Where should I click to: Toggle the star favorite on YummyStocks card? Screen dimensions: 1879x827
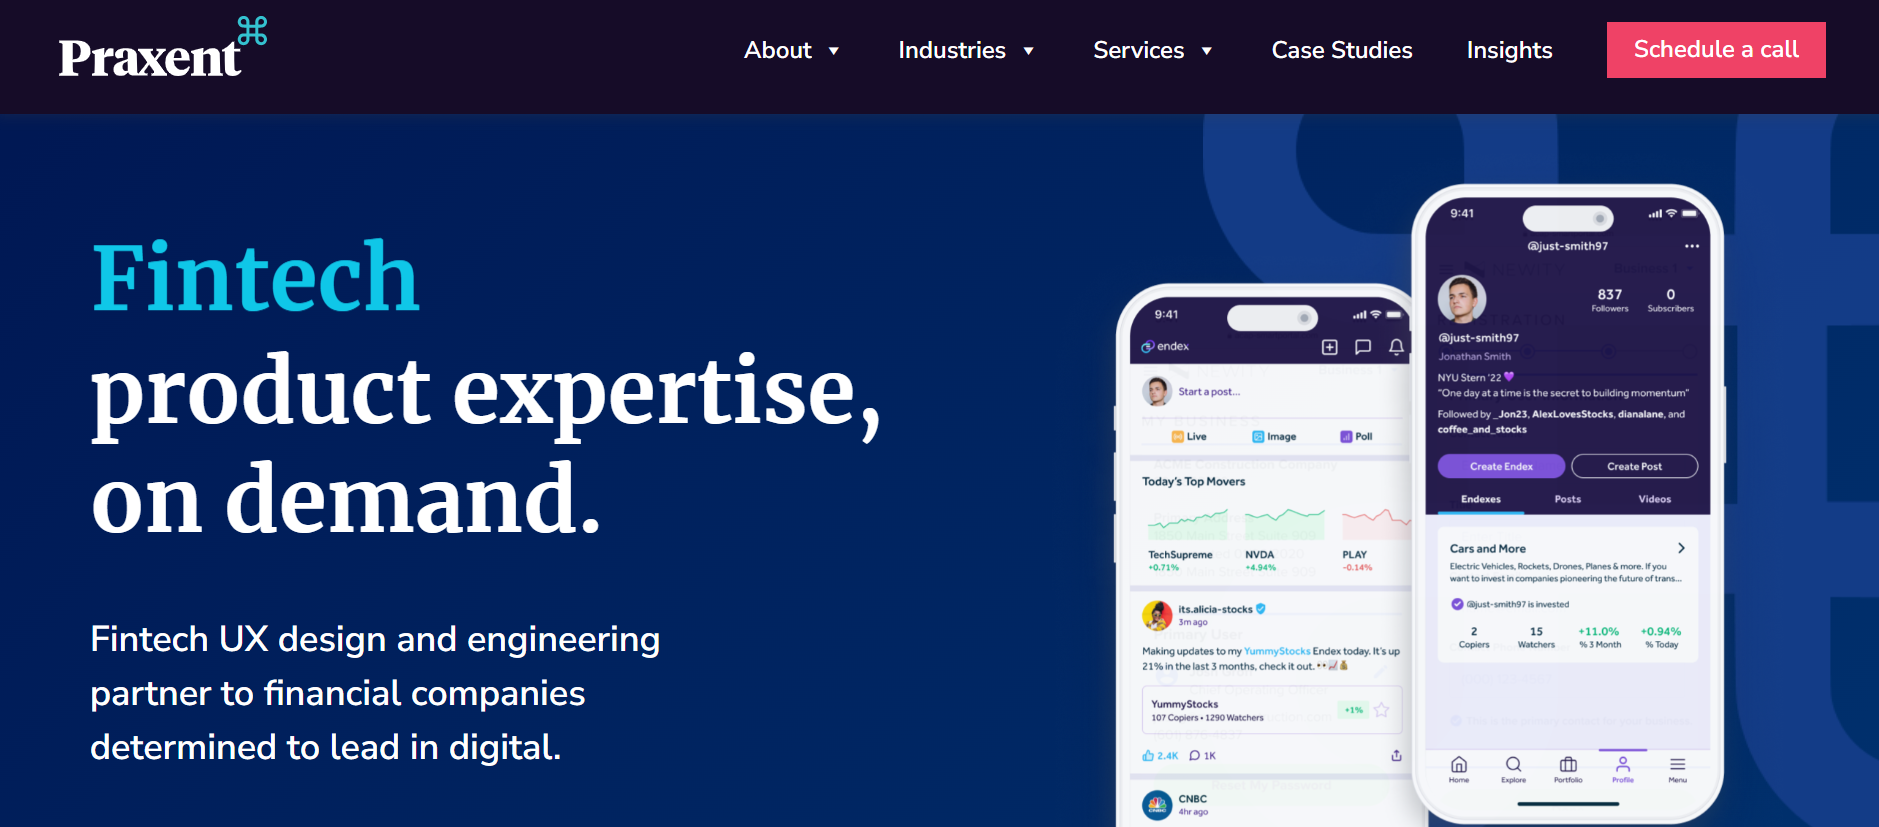[x=1381, y=710]
